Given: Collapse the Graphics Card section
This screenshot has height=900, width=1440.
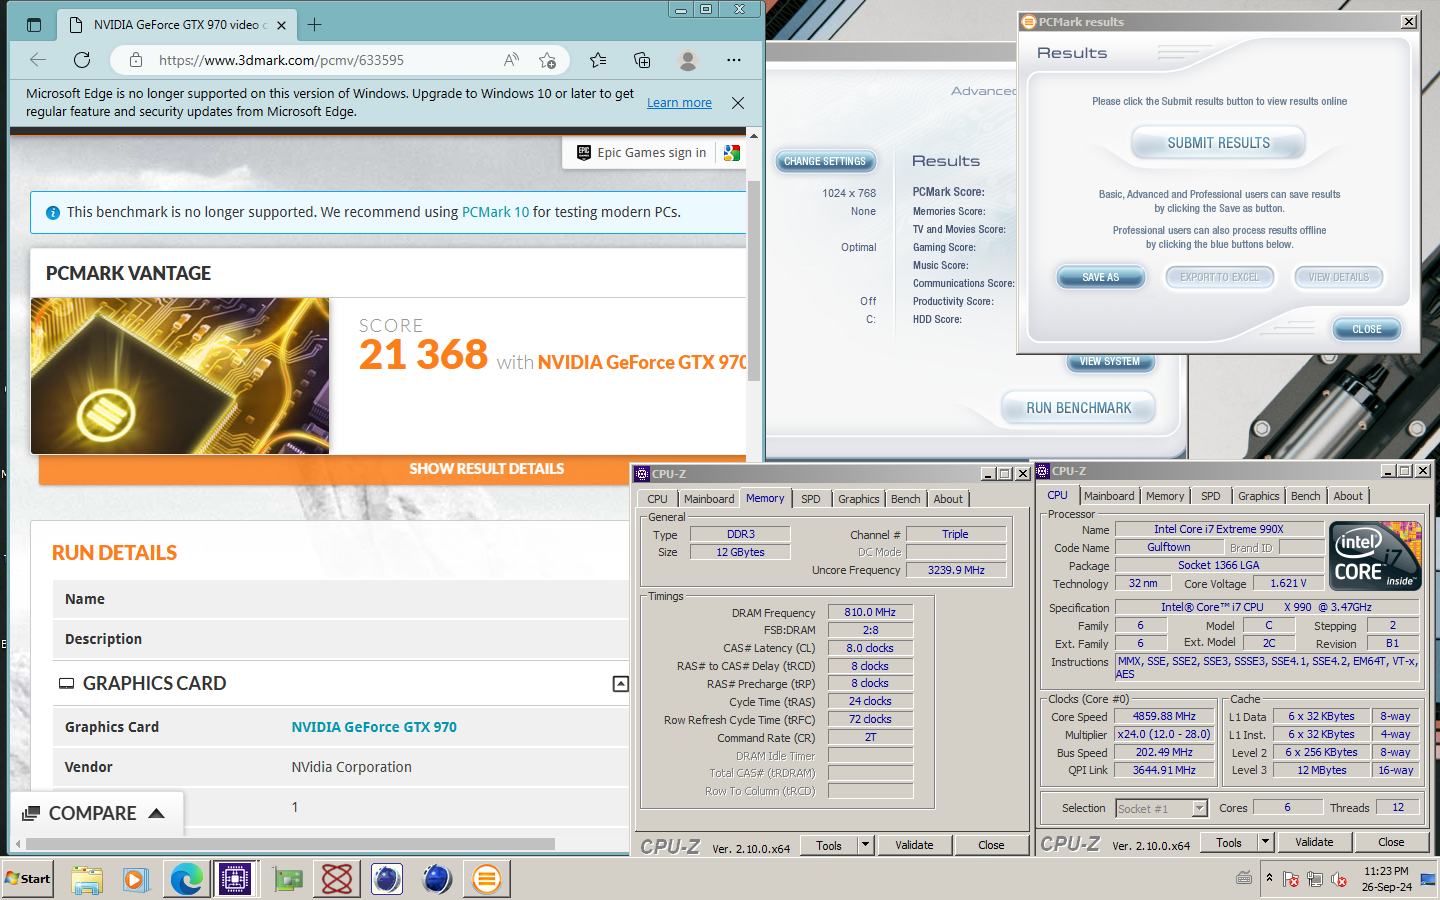Looking at the screenshot, I should (620, 684).
